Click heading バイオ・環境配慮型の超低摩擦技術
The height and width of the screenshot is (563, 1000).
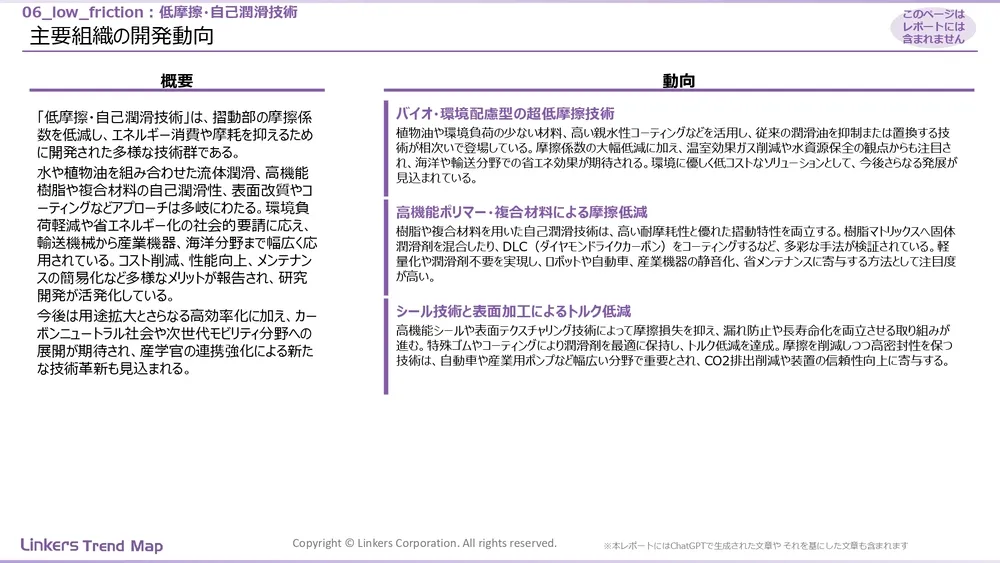point(504,113)
